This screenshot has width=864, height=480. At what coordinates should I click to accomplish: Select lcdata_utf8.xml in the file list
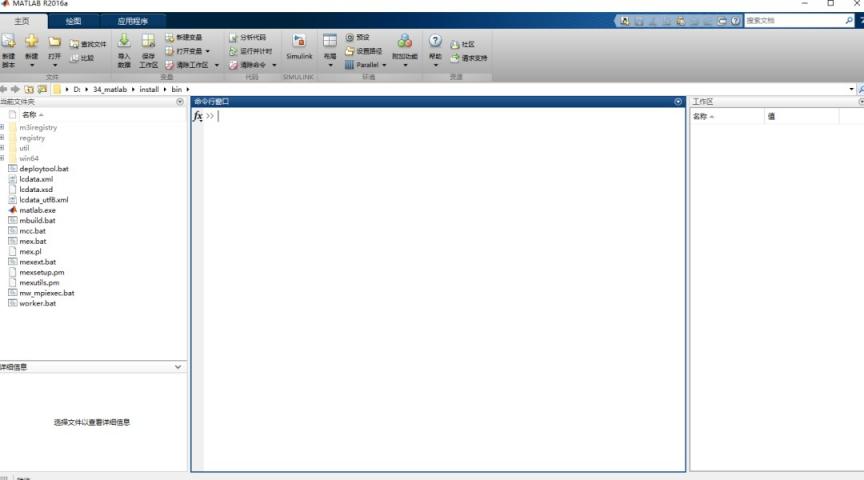pos(44,199)
